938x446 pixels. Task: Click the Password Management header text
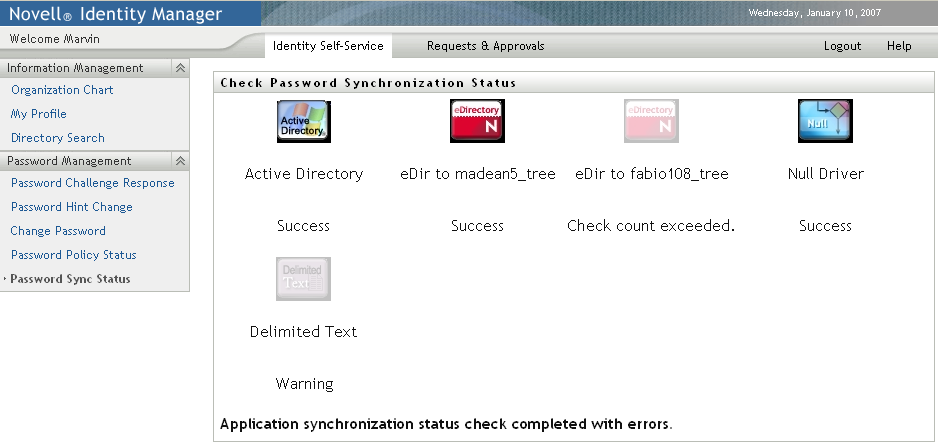pos(69,161)
